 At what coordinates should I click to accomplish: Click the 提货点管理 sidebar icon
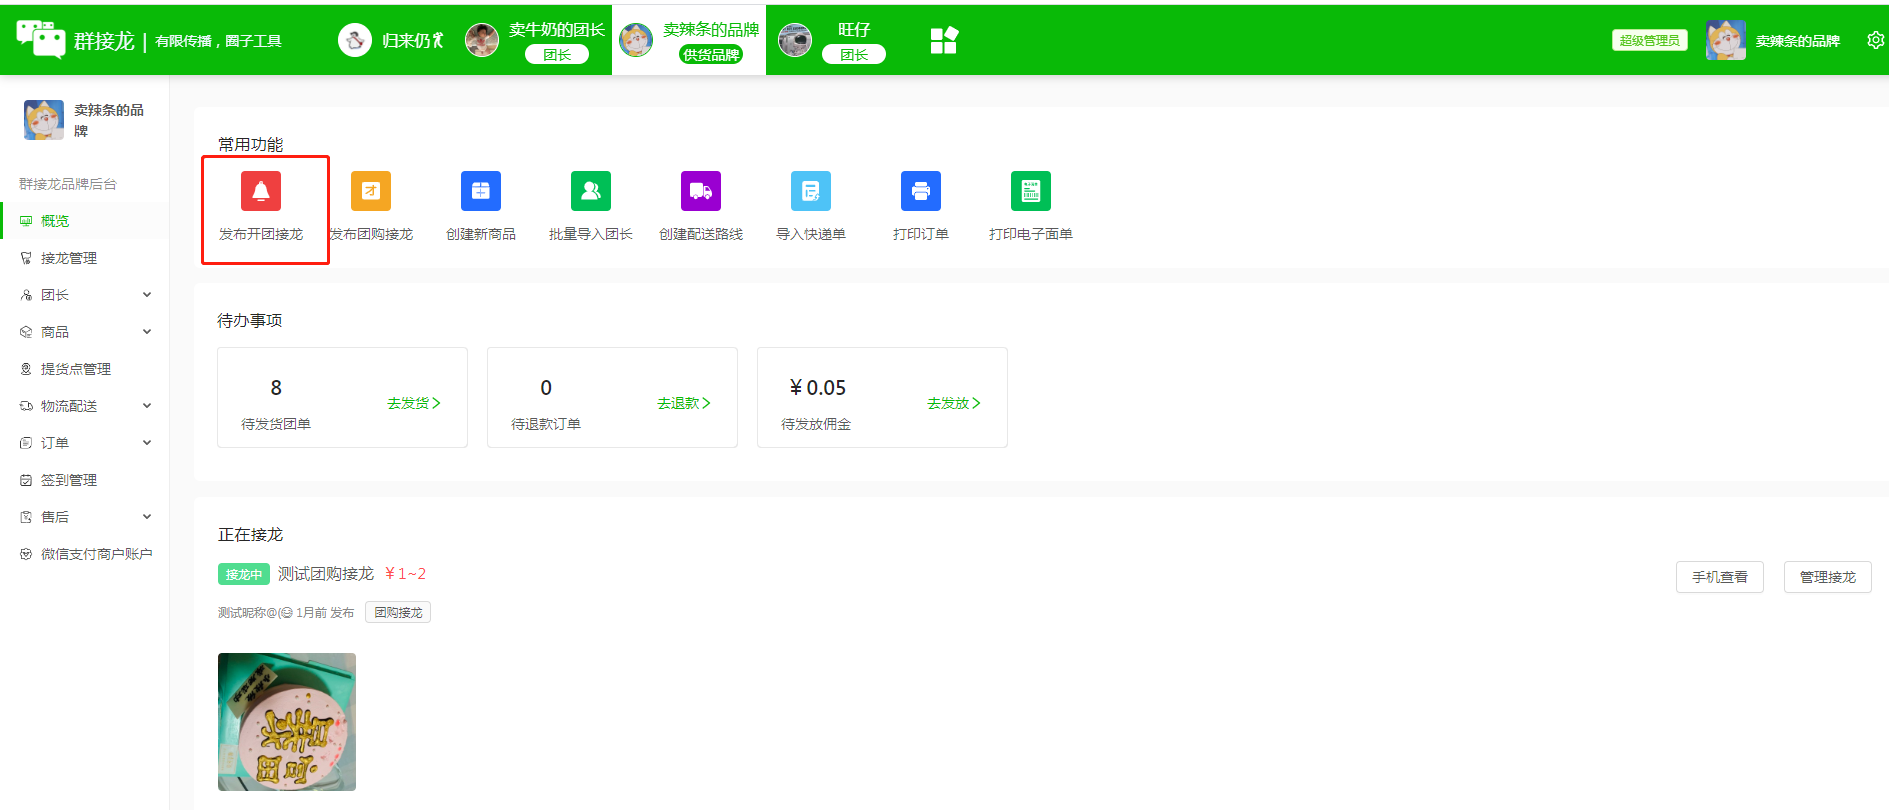pyautogui.click(x=26, y=369)
